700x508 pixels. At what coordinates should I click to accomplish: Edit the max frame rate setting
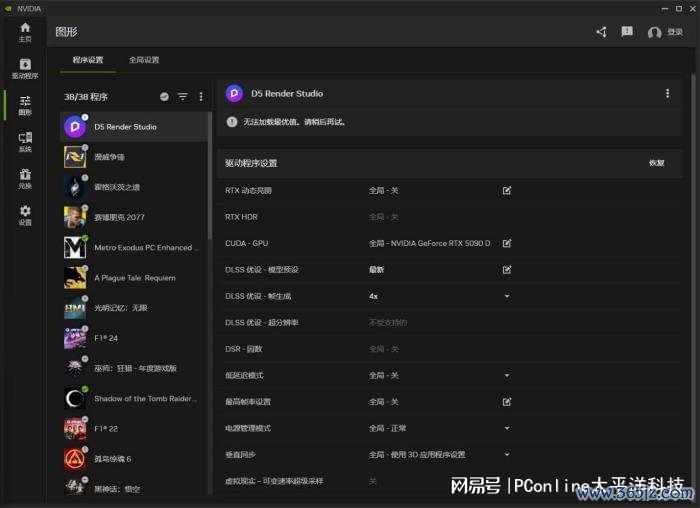507,402
